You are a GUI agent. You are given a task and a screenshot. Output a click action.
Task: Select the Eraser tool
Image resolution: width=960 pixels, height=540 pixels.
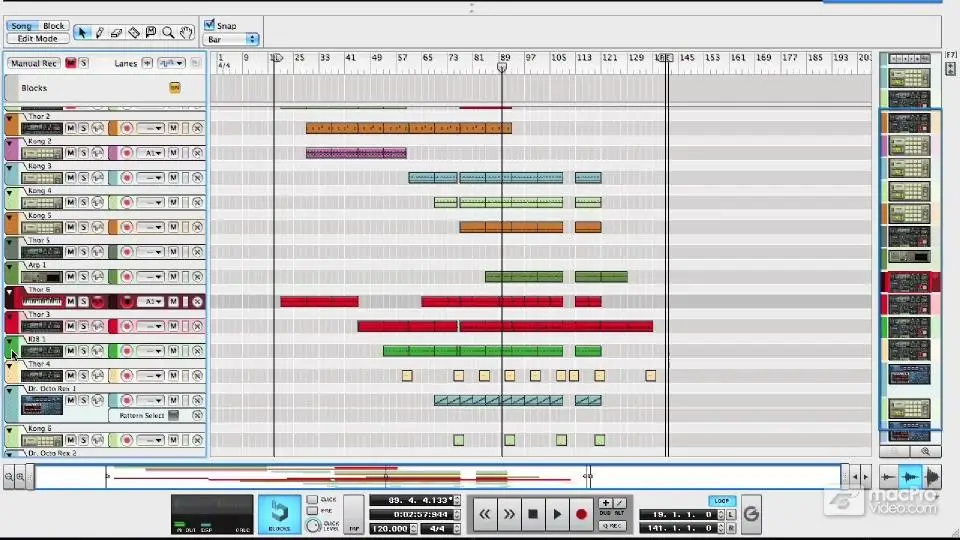coord(116,32)
